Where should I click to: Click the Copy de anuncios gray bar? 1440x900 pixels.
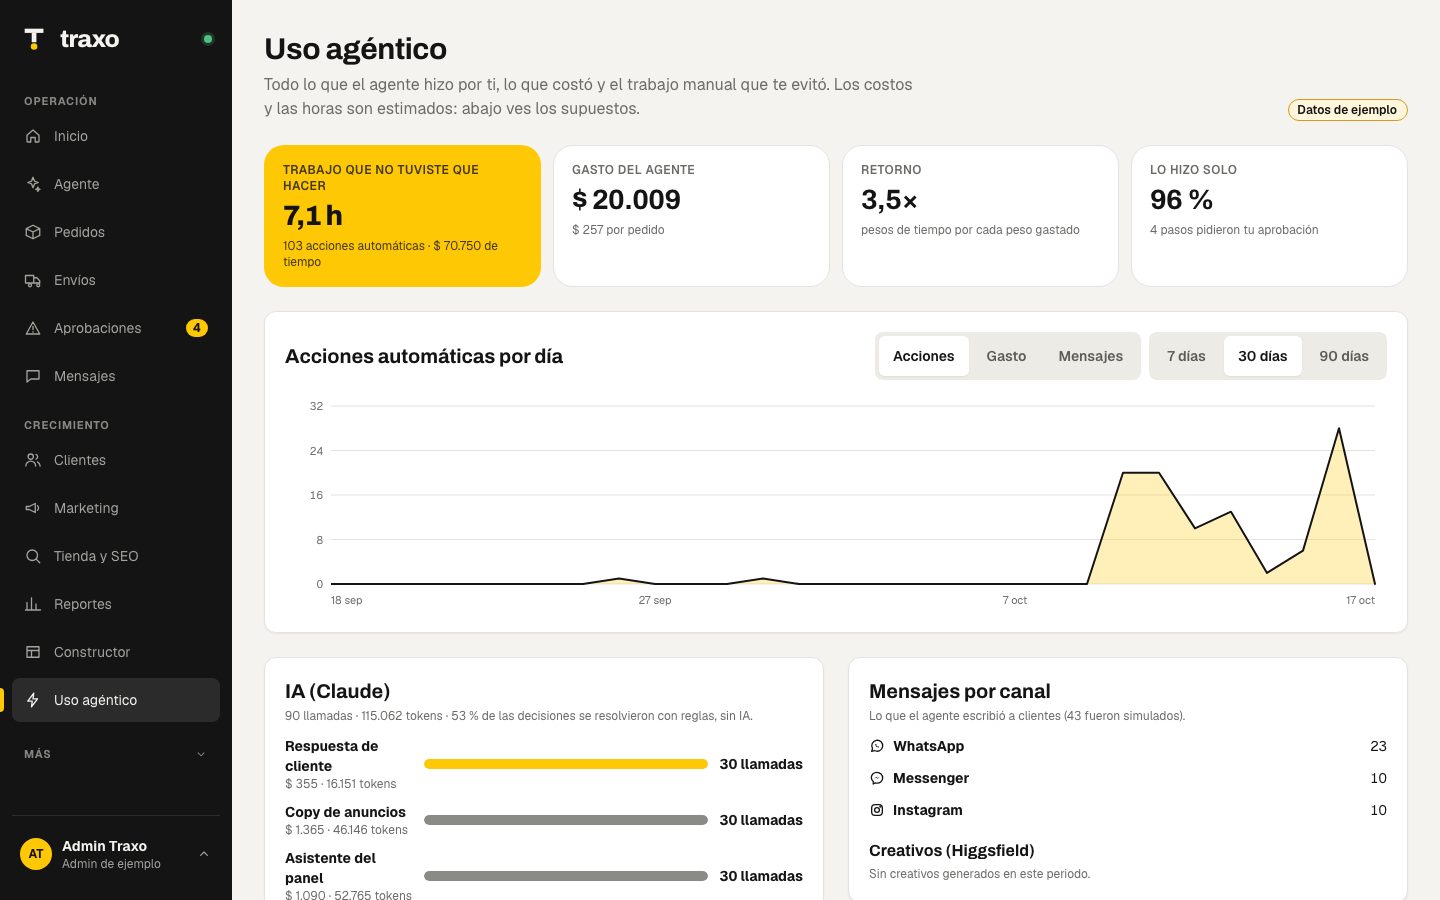tap(566, 820)
